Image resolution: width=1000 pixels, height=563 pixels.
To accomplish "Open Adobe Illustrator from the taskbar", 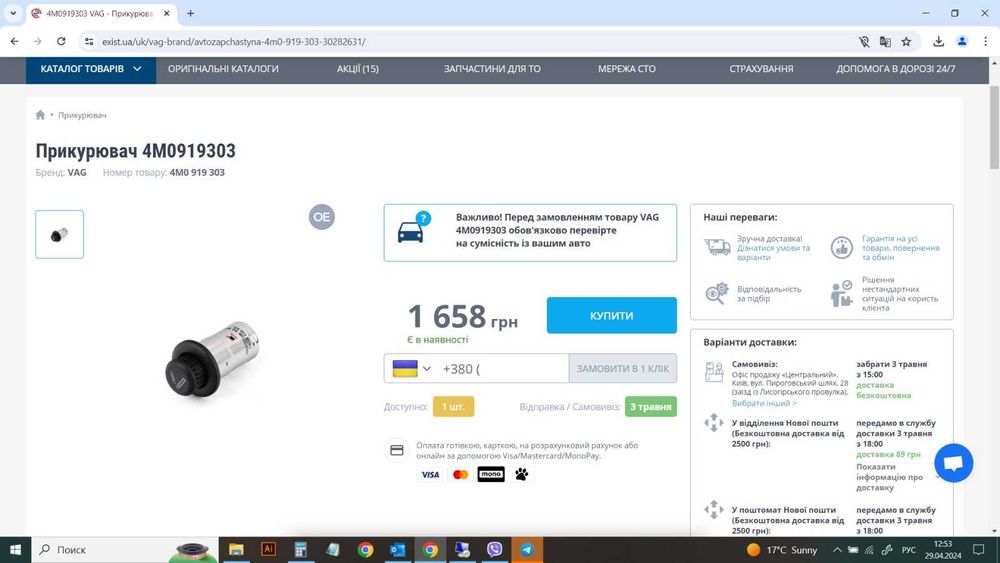I will [268, 550].
